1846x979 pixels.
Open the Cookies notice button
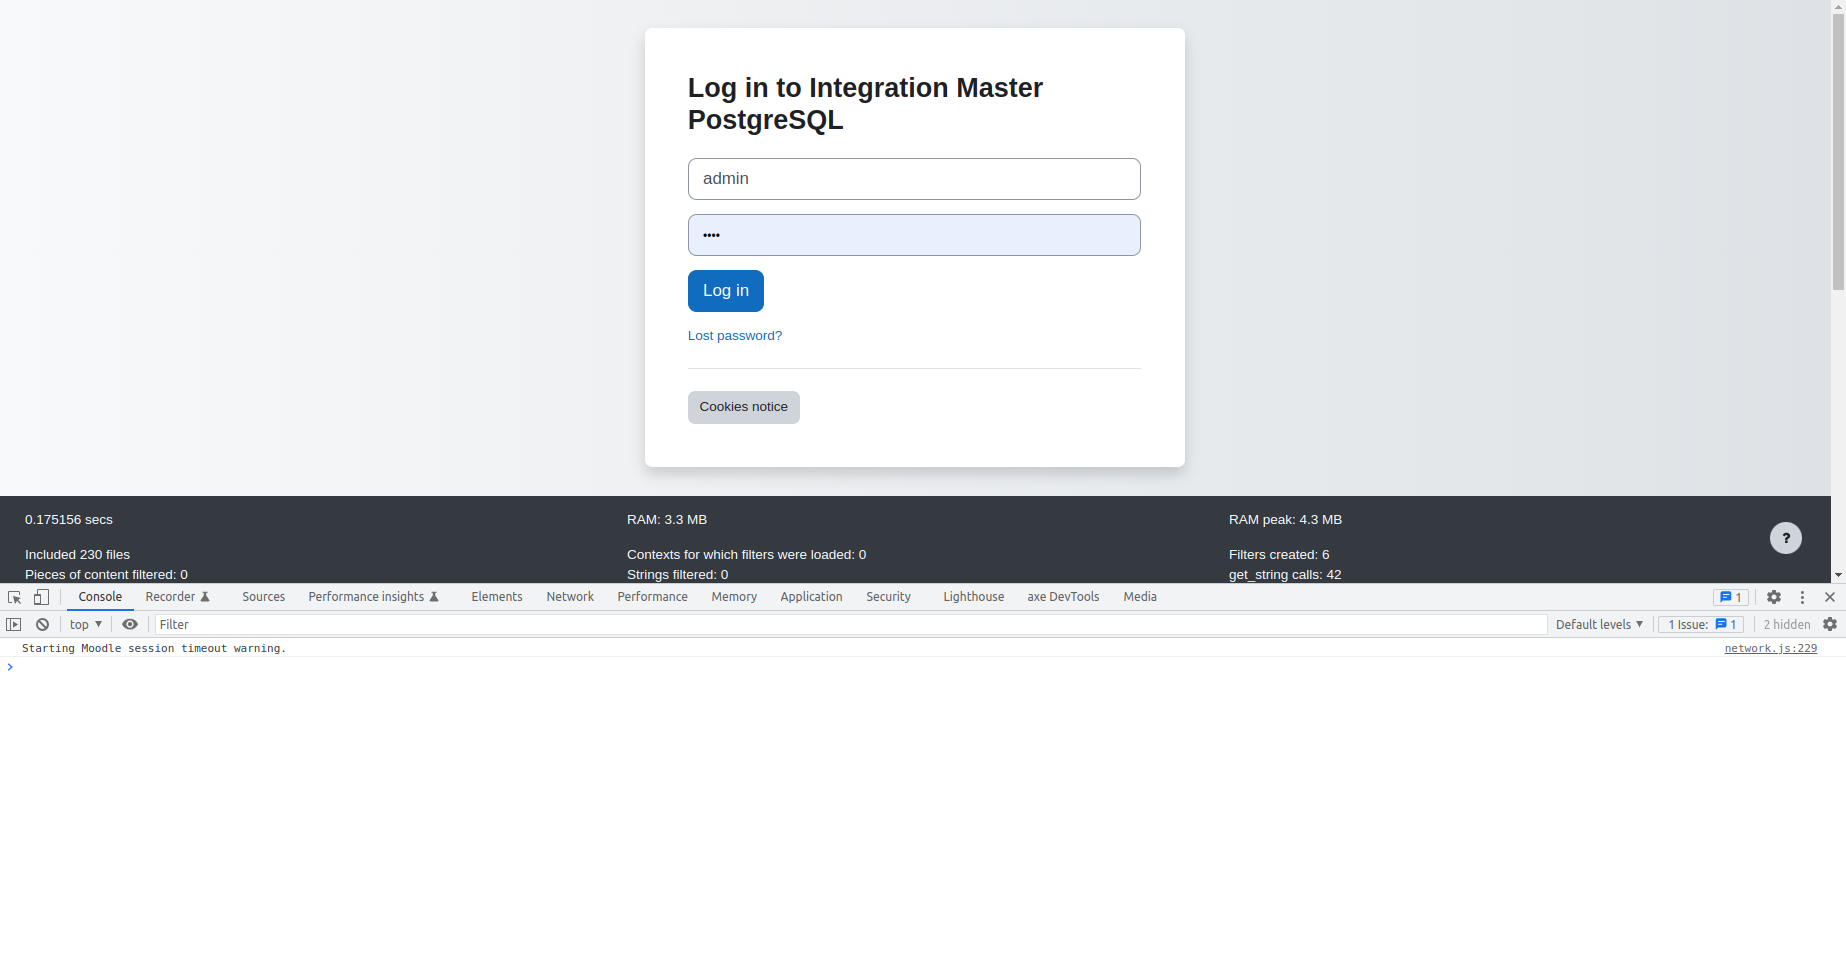tap(744, 407)
